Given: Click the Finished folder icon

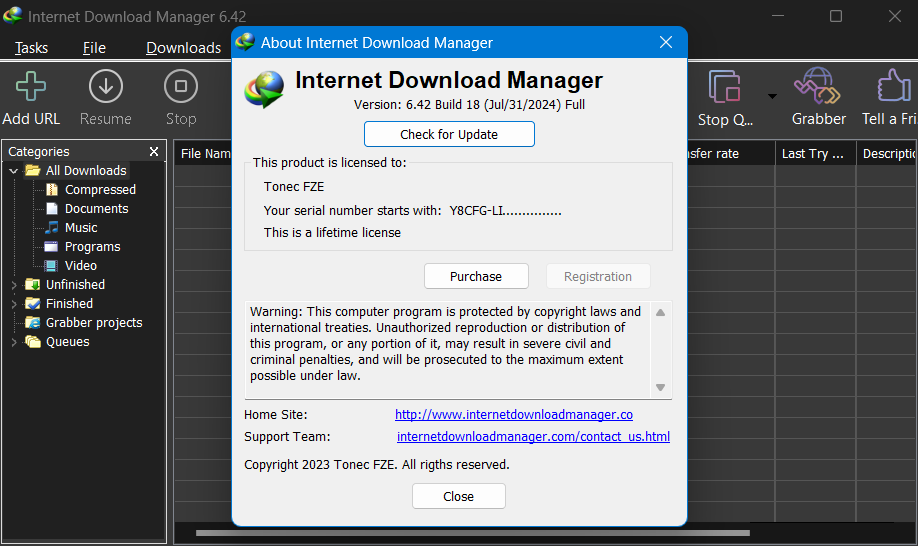Looking at the screenshot, I should (x=33, y=303).
